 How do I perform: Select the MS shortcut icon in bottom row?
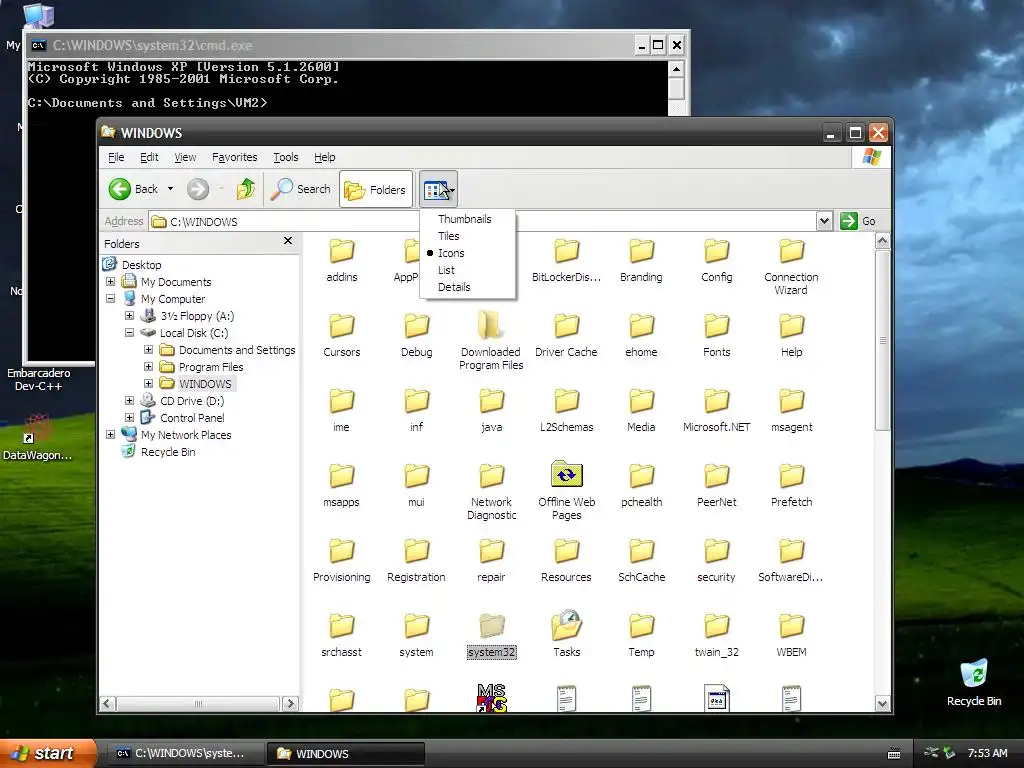coord(491,697)
